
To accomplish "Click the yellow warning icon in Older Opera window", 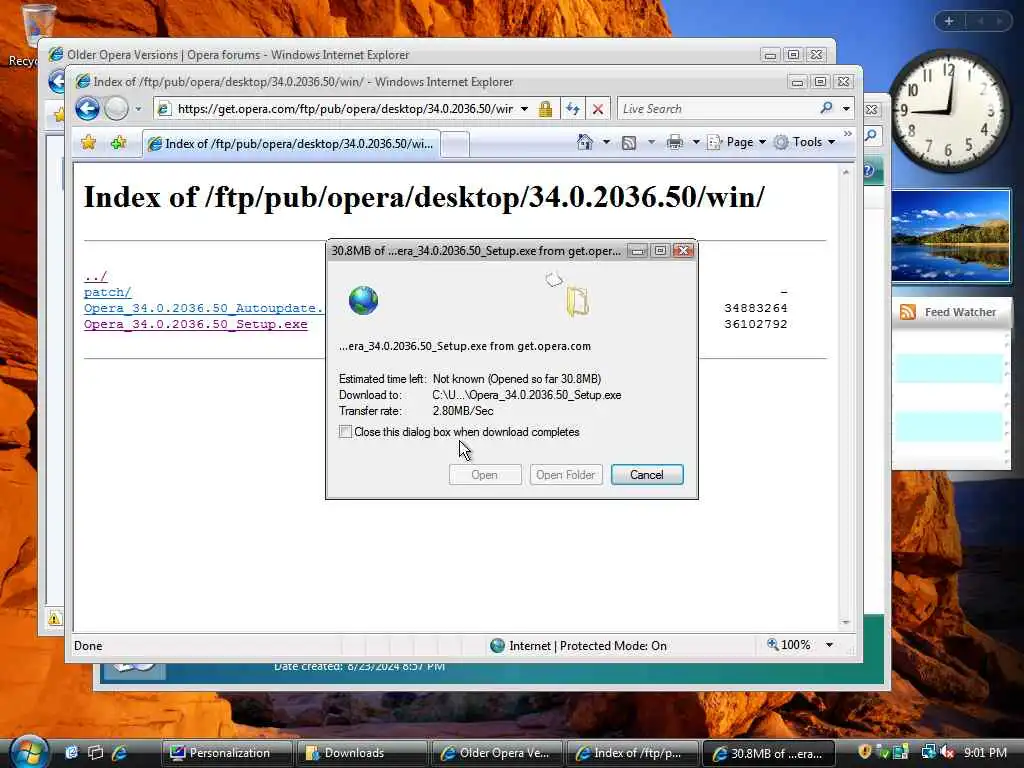I will tap(54, 618).
